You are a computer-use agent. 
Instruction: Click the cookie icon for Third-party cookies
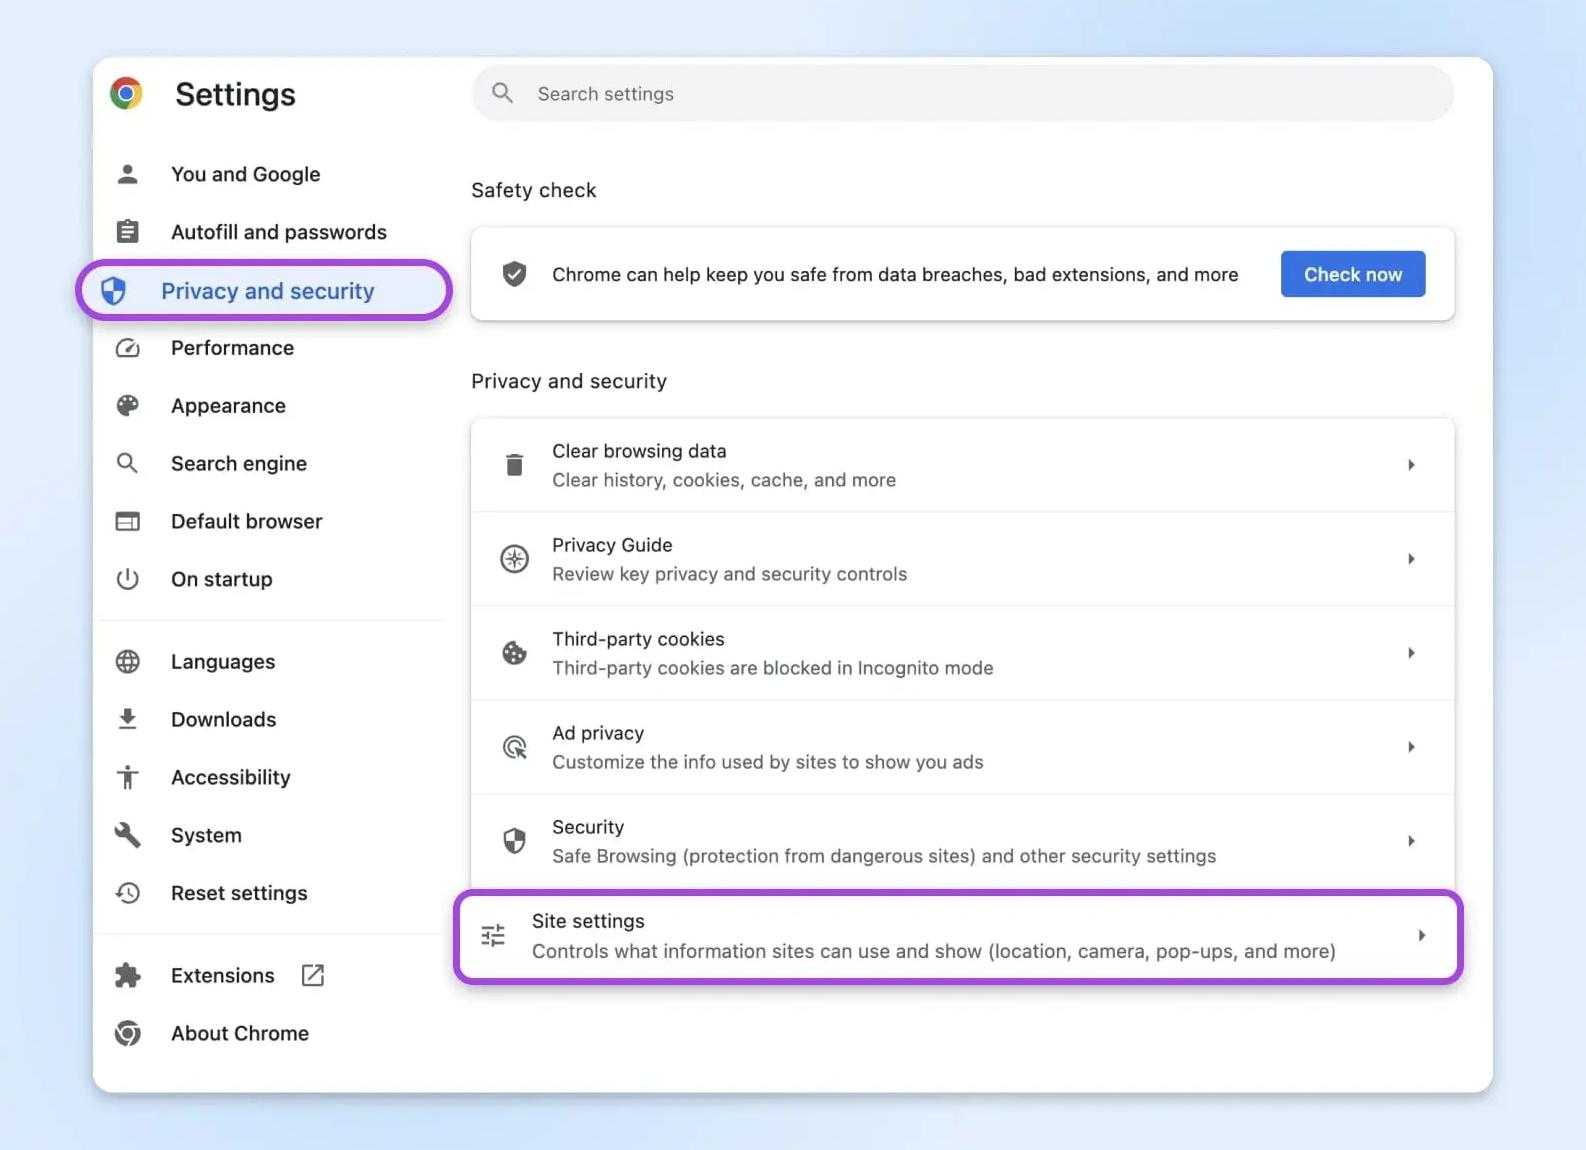[514, 653]
